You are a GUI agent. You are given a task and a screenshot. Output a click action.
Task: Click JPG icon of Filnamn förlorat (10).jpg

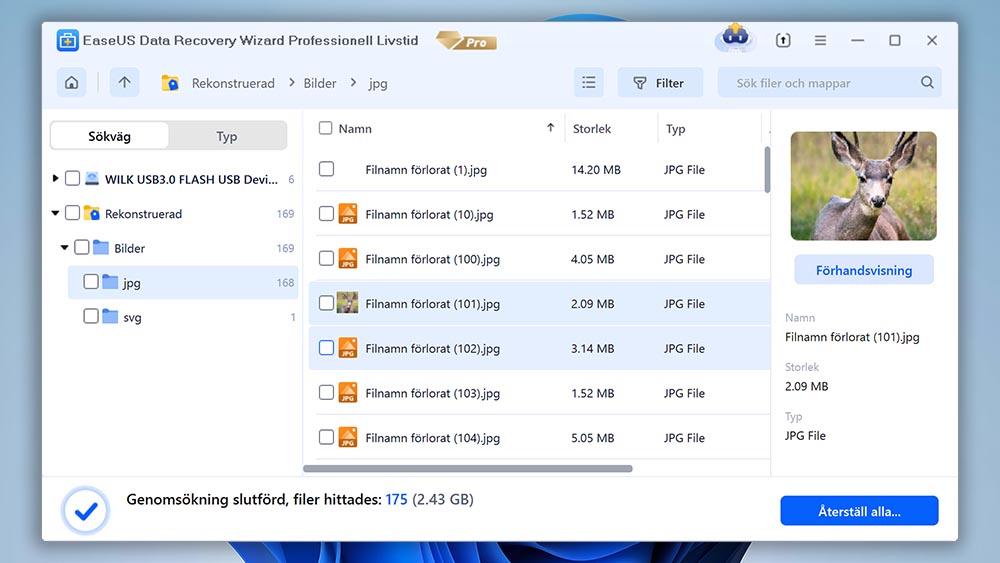pyautogui.click(x=348, y=214)
